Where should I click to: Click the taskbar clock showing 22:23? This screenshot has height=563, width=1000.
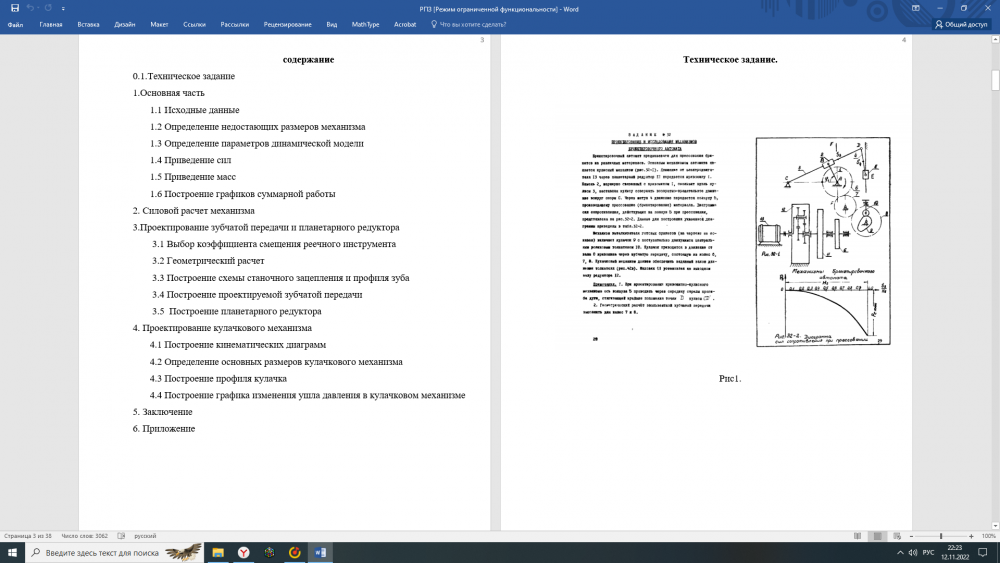955,552
